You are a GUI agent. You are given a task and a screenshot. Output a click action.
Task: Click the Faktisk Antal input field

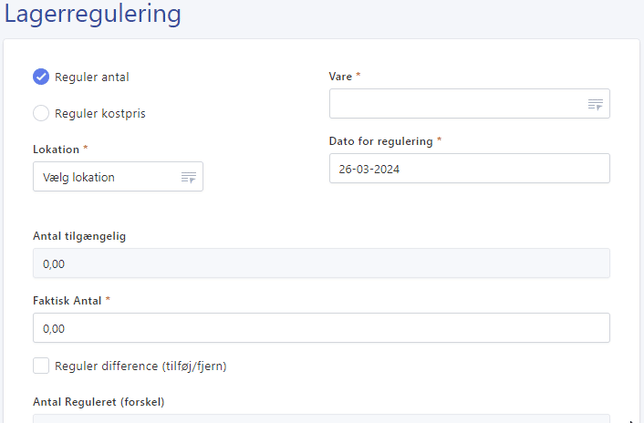tap(321, 328)
